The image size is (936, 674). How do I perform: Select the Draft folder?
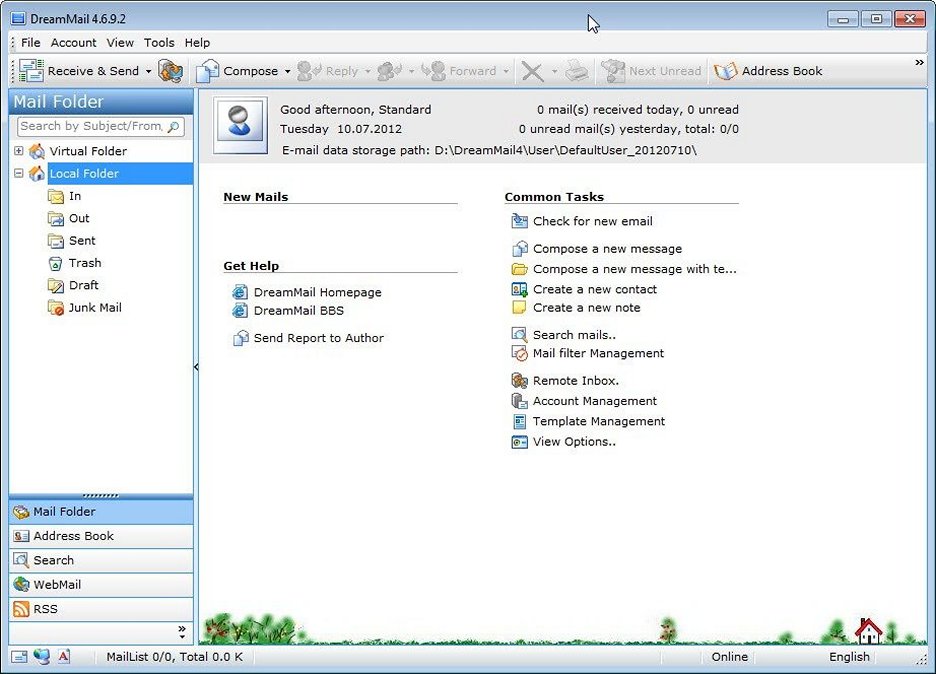click(84, 285)
